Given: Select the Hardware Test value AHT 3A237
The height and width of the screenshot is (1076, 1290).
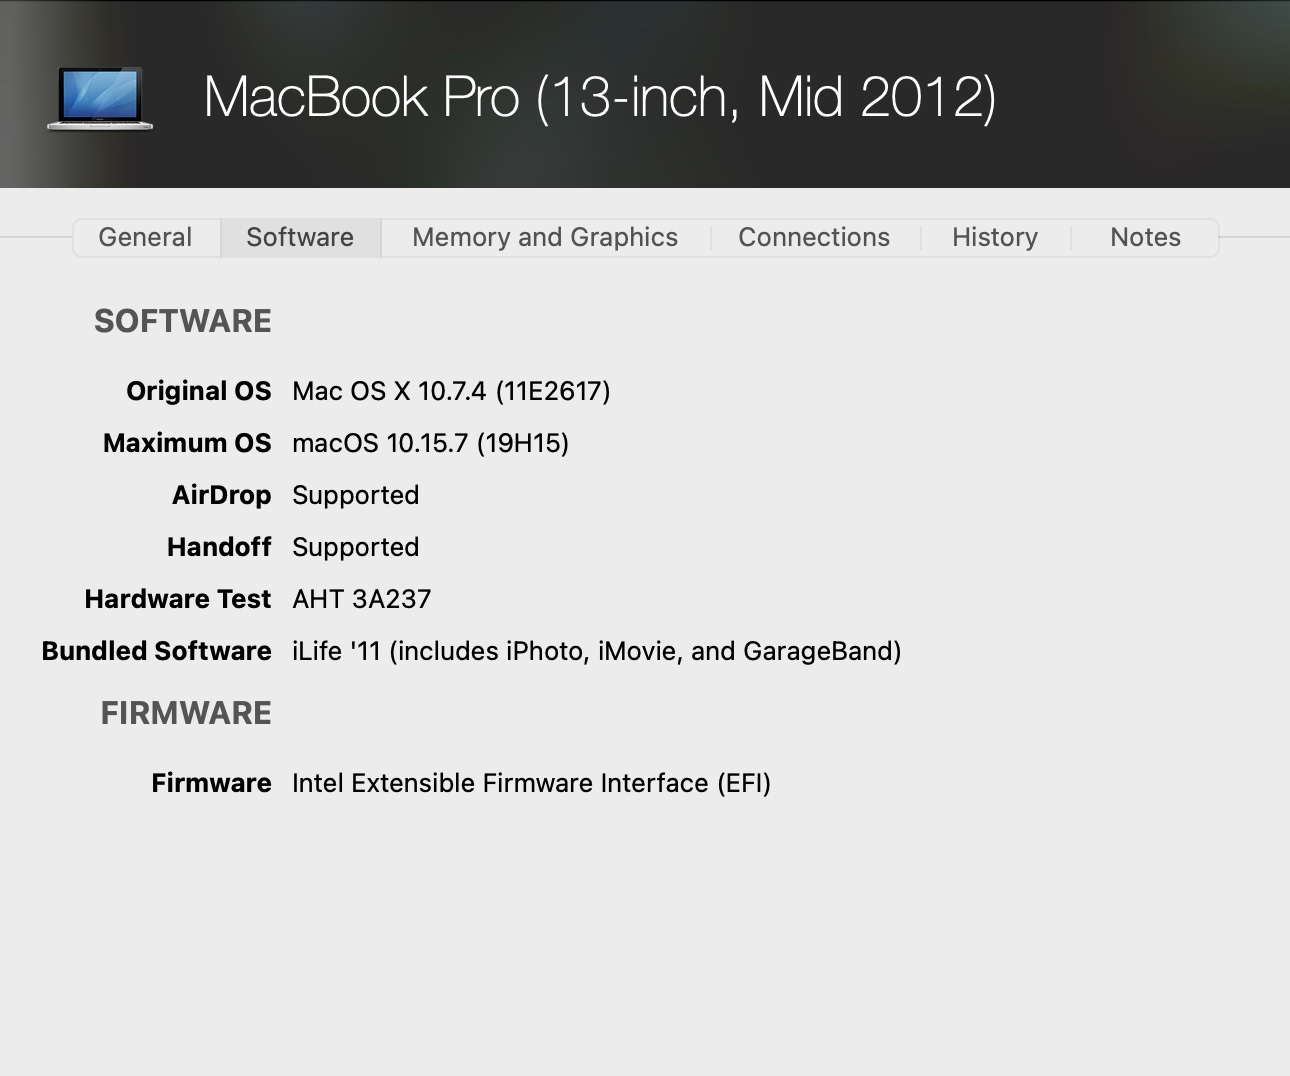Looking at the screenshot, I should click(361, 599).
